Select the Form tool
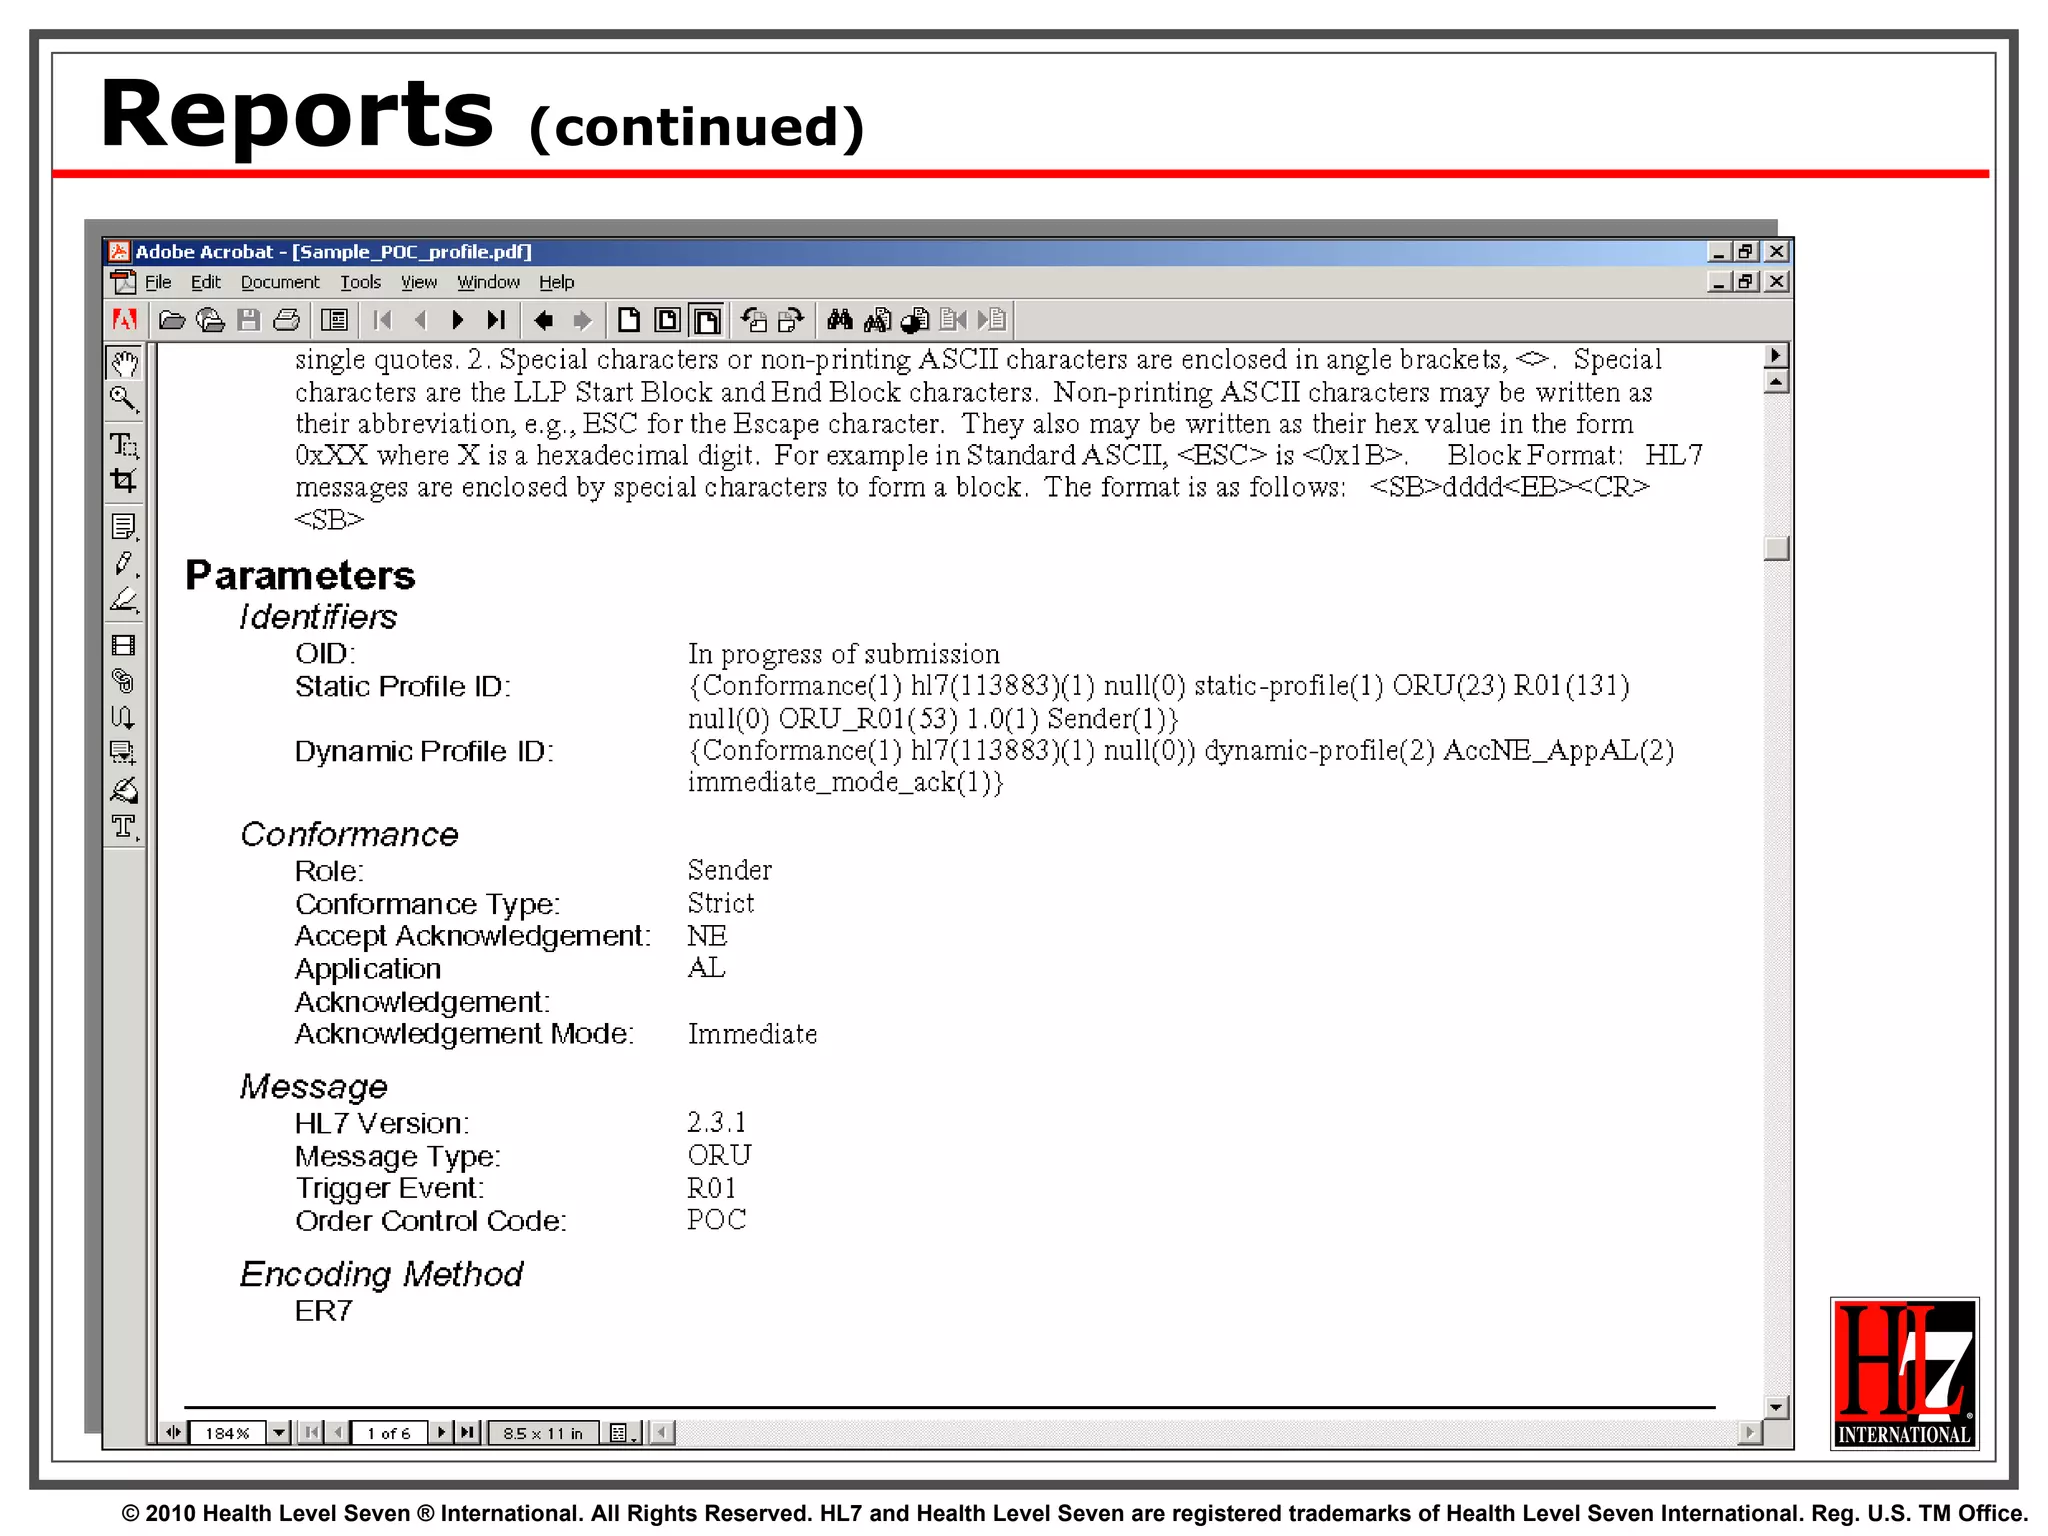This screenshot has height=1536, width=2048. point(124,753)
